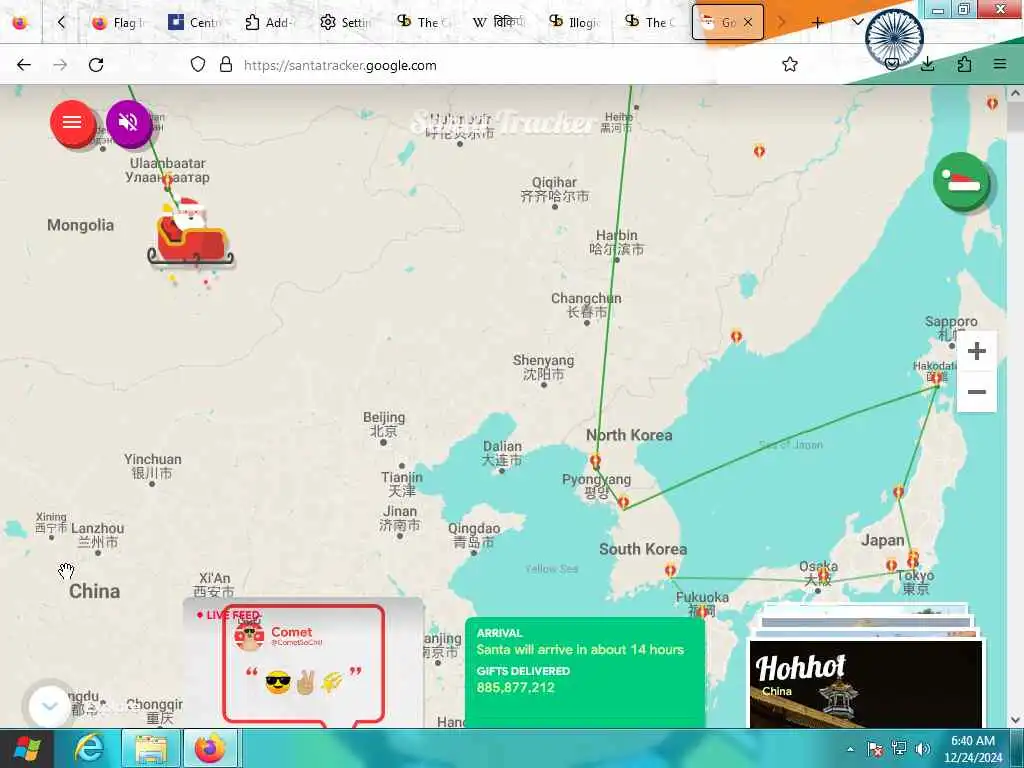1024x768 pixels.
Task: Click the green arrival info panel
Action: [585, 673]
